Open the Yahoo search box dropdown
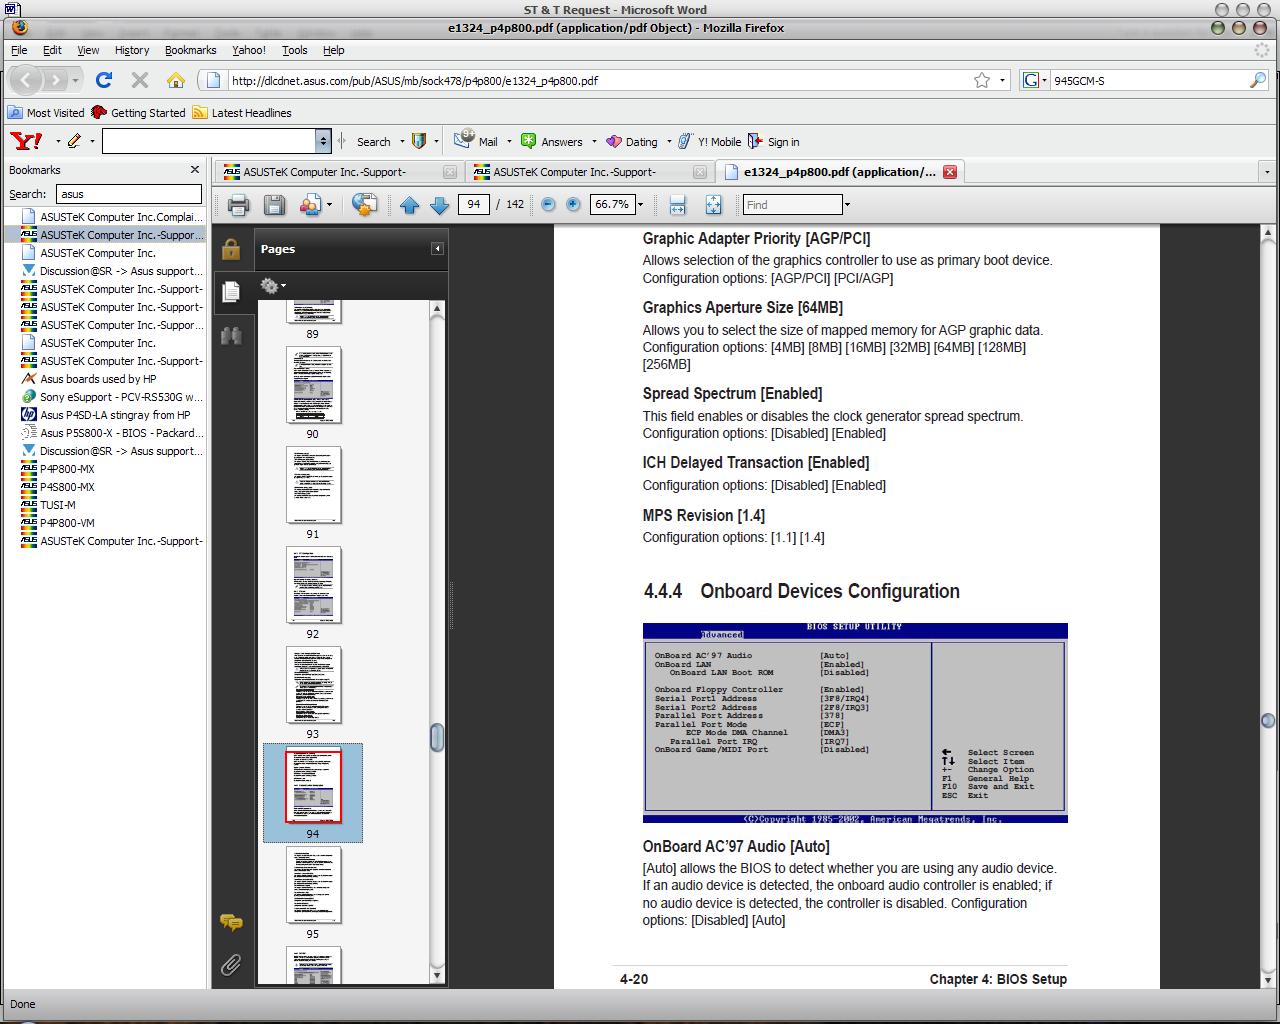Viewport: 1280px width, 1024px height. [323, 141]
